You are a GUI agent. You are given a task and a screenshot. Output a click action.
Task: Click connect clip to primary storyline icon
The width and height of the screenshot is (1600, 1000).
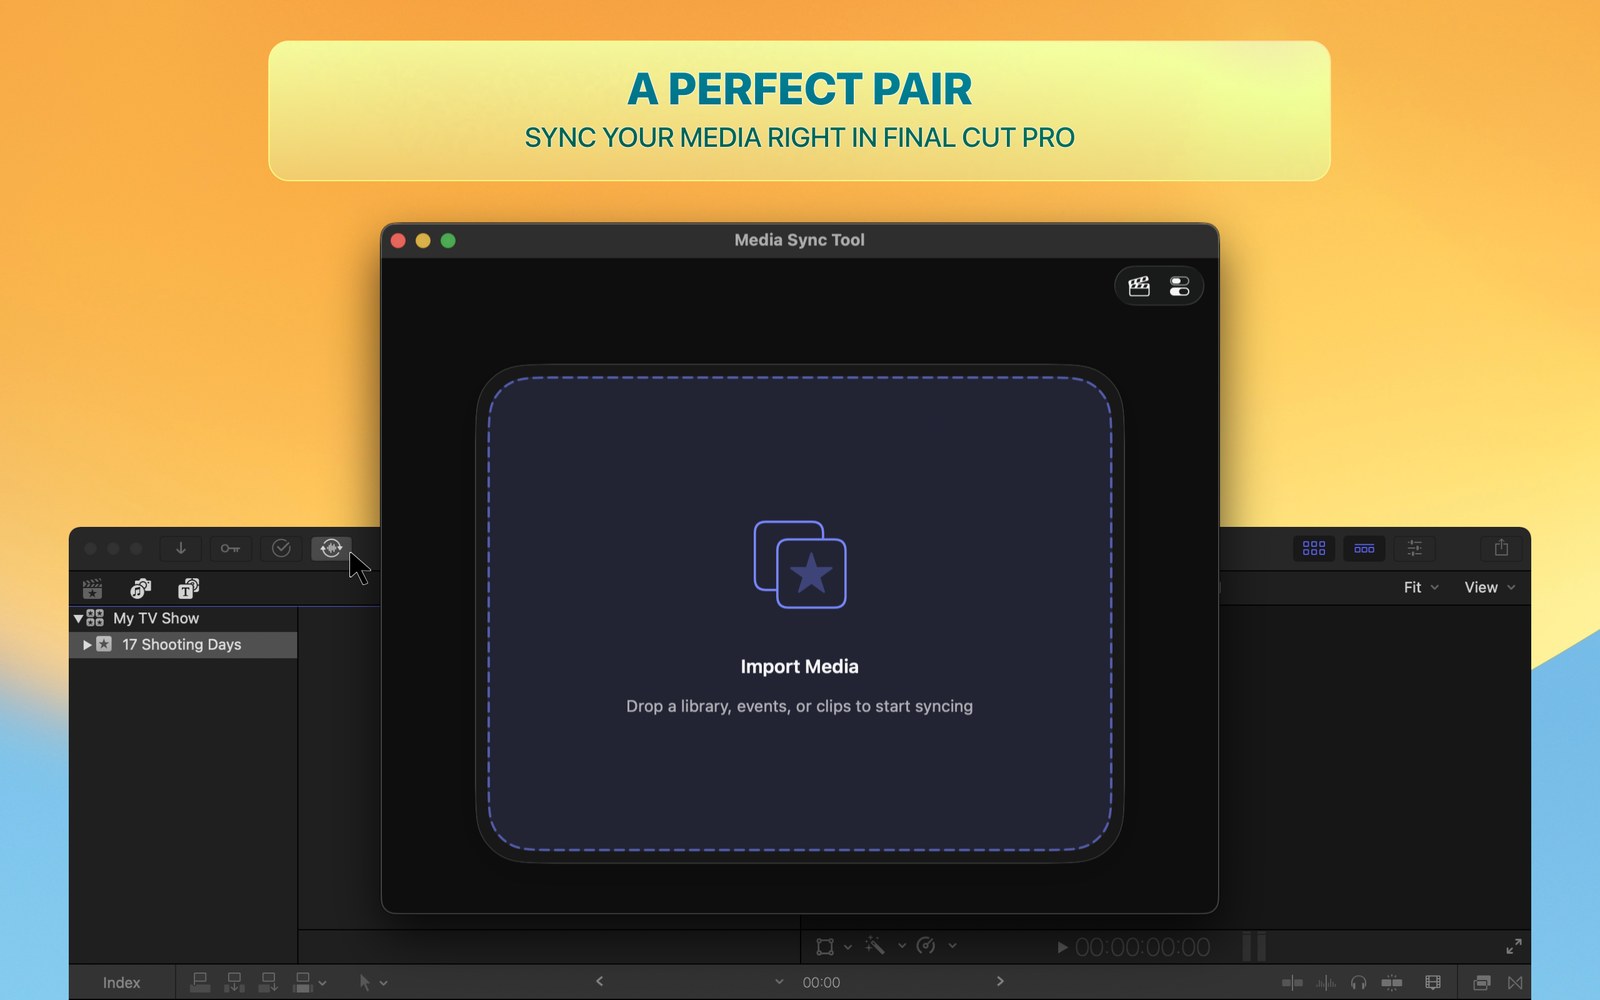pos(200,982)
